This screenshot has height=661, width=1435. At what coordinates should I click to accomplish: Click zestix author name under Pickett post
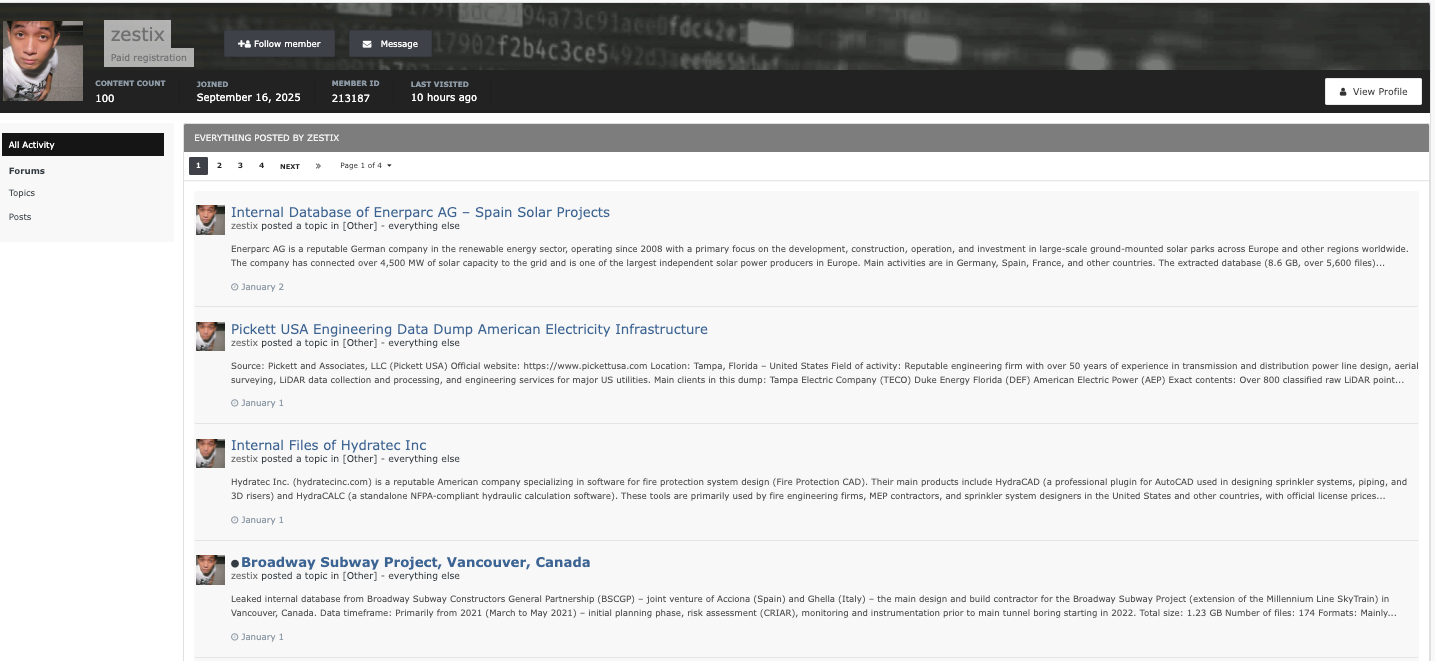pos(244,343)
